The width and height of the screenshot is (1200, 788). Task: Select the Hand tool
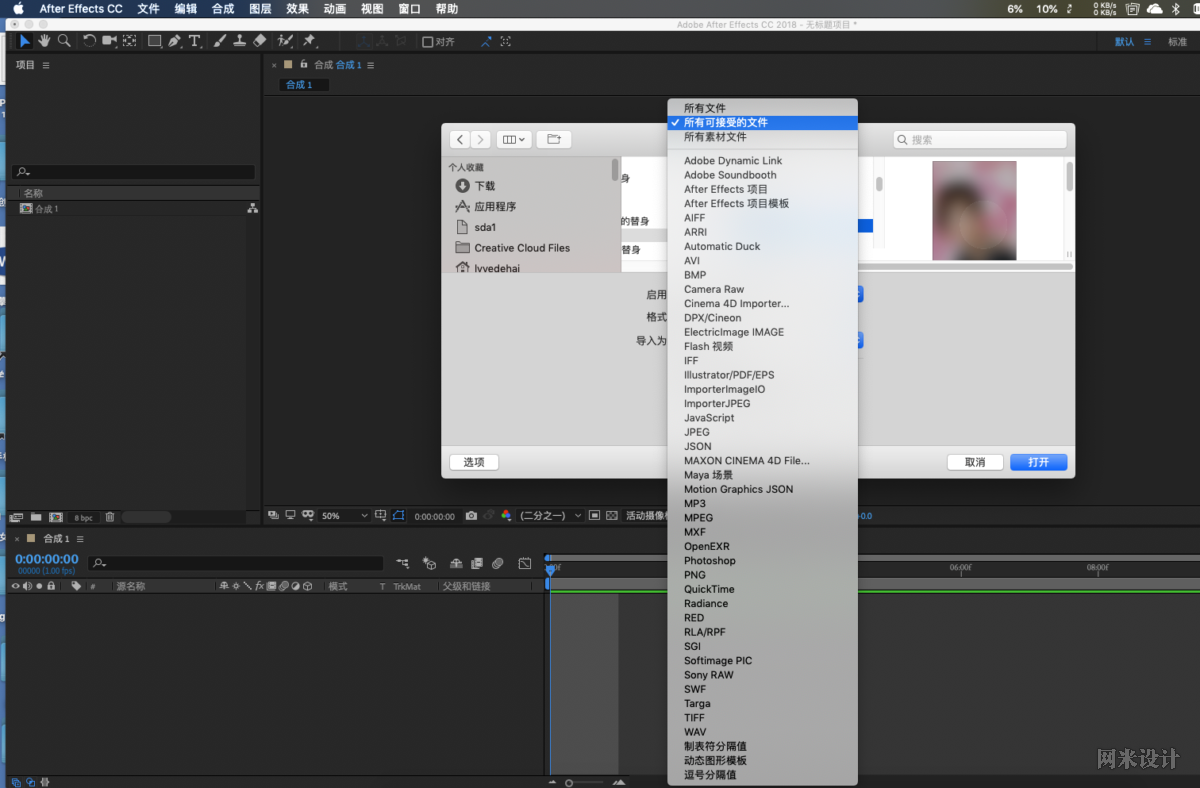click(x=44, y=41)
